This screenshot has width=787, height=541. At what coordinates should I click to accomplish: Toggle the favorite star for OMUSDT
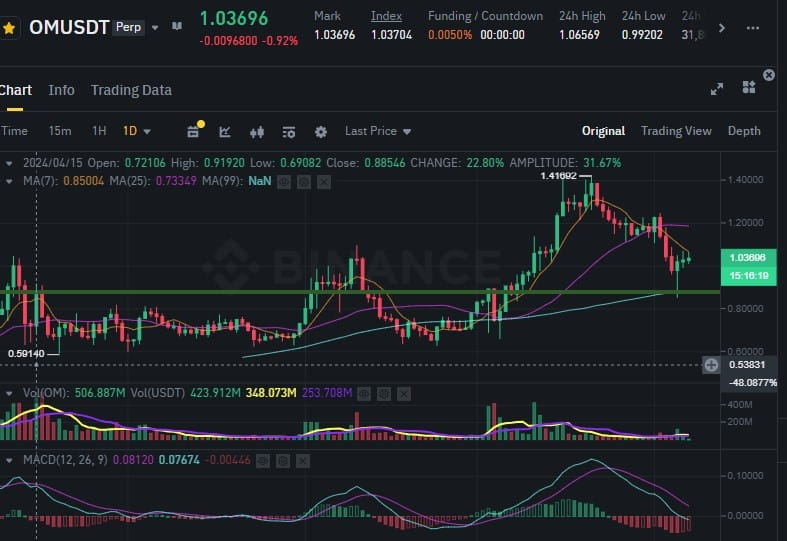click(x=9, y=28)
